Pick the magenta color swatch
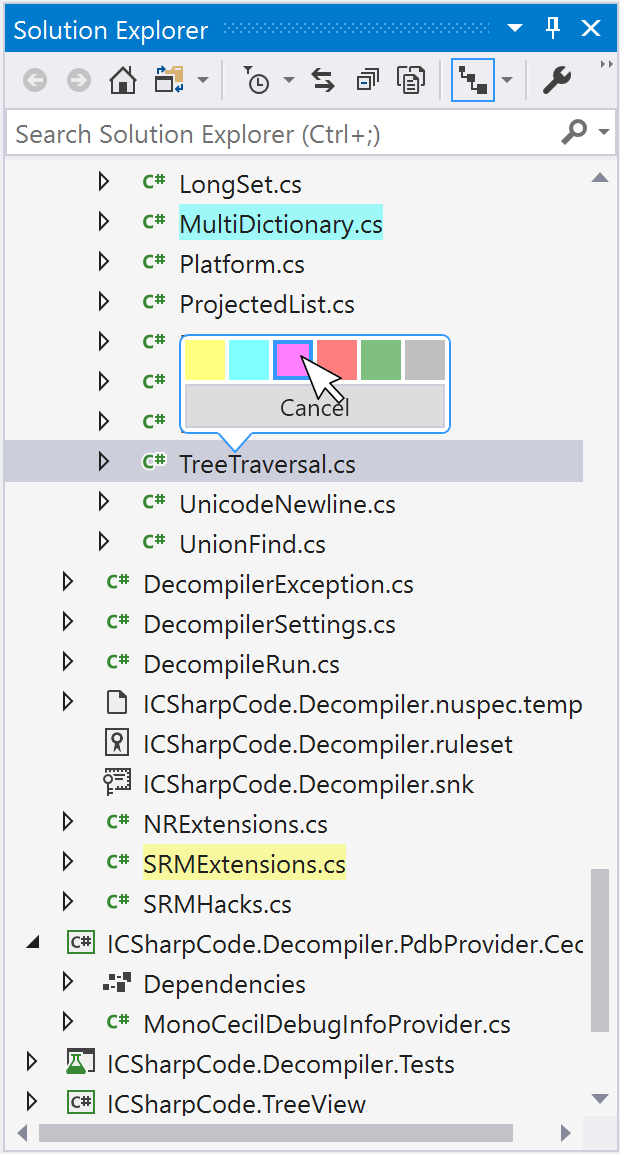This screenshot has width=620, height=1154. pyautogui.click(x=292, y=360)
